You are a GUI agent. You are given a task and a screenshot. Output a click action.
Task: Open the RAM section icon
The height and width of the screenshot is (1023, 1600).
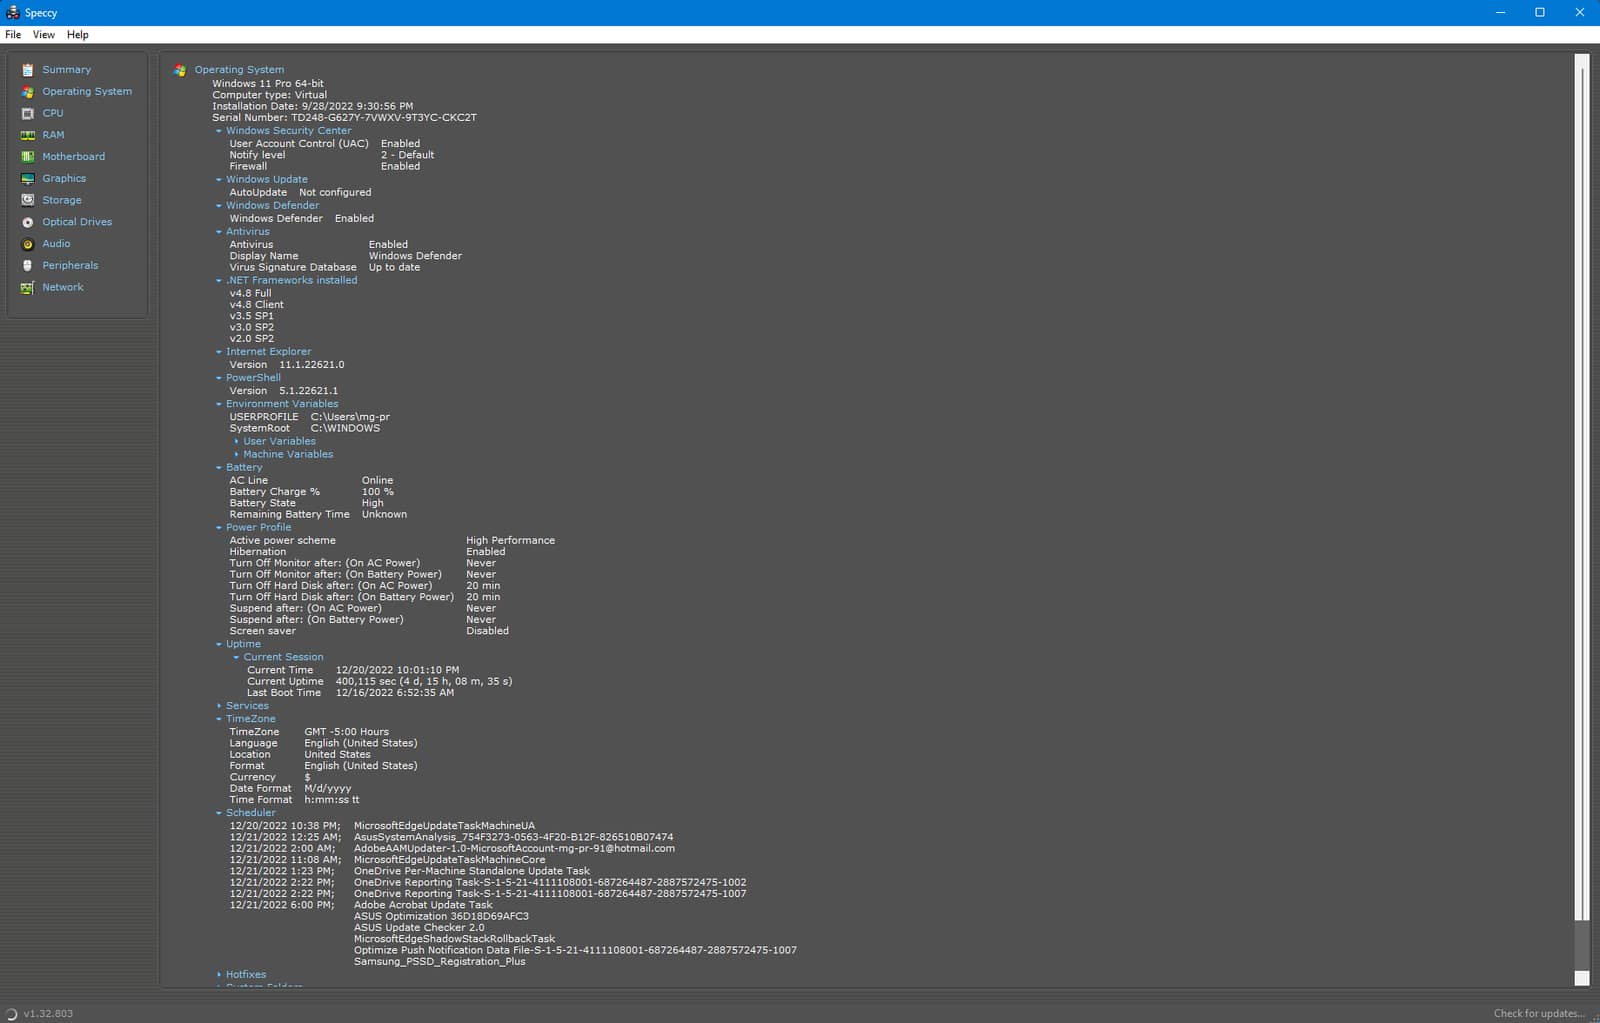[x=28, y=135]
